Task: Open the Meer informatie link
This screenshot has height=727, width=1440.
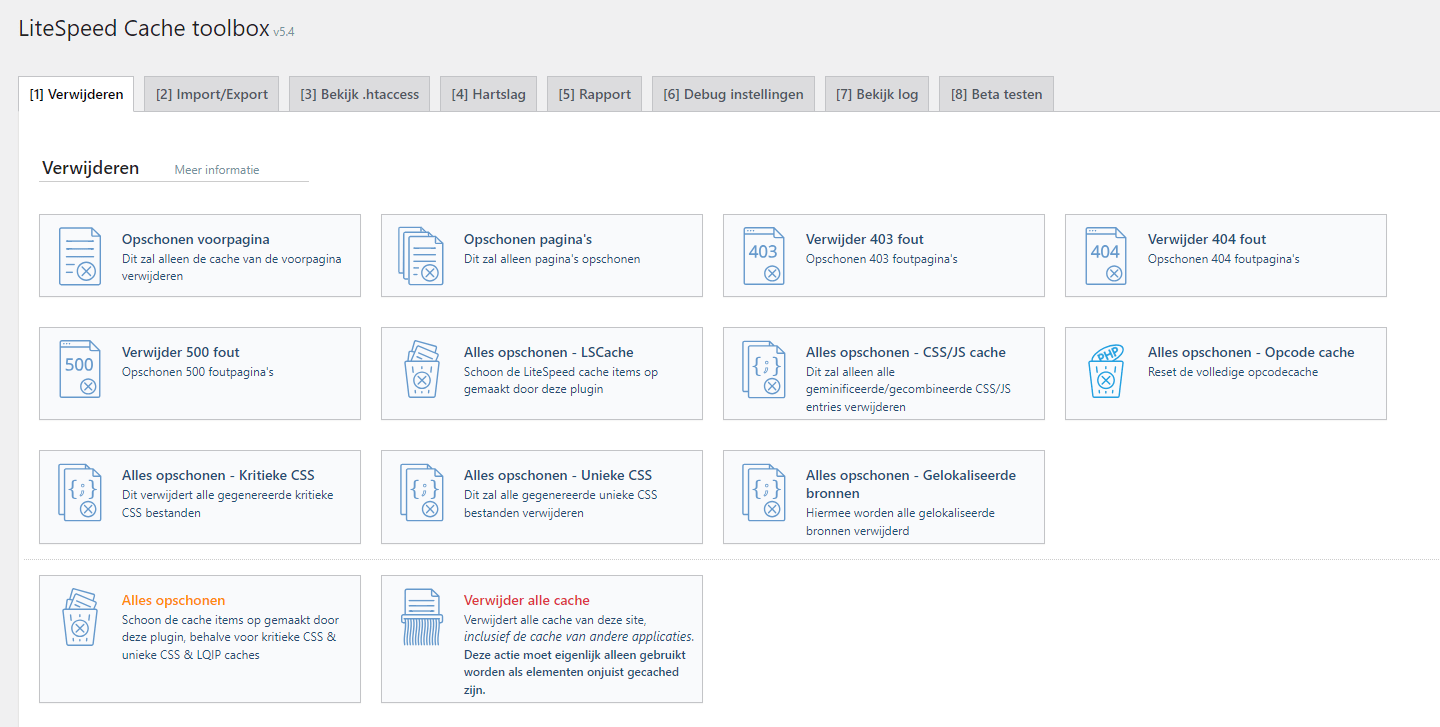Action: 216,169
